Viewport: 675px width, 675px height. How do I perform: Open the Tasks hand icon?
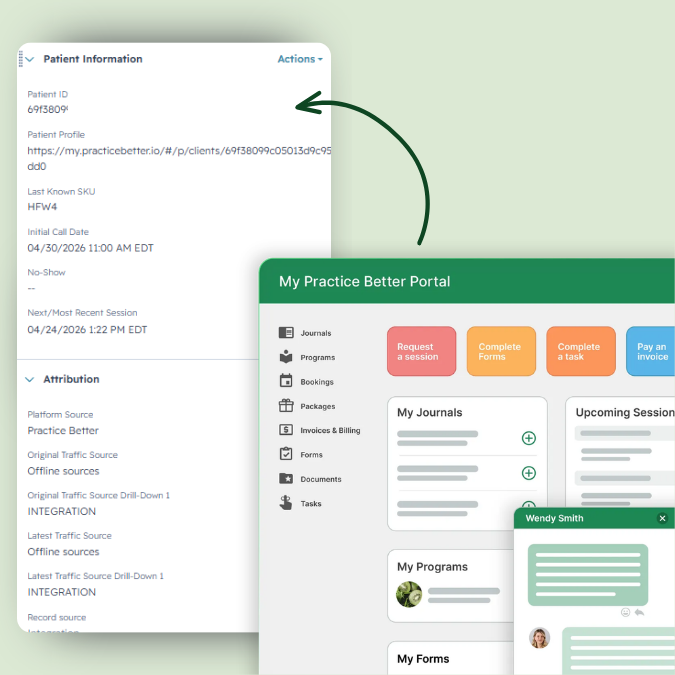[285, 502]
